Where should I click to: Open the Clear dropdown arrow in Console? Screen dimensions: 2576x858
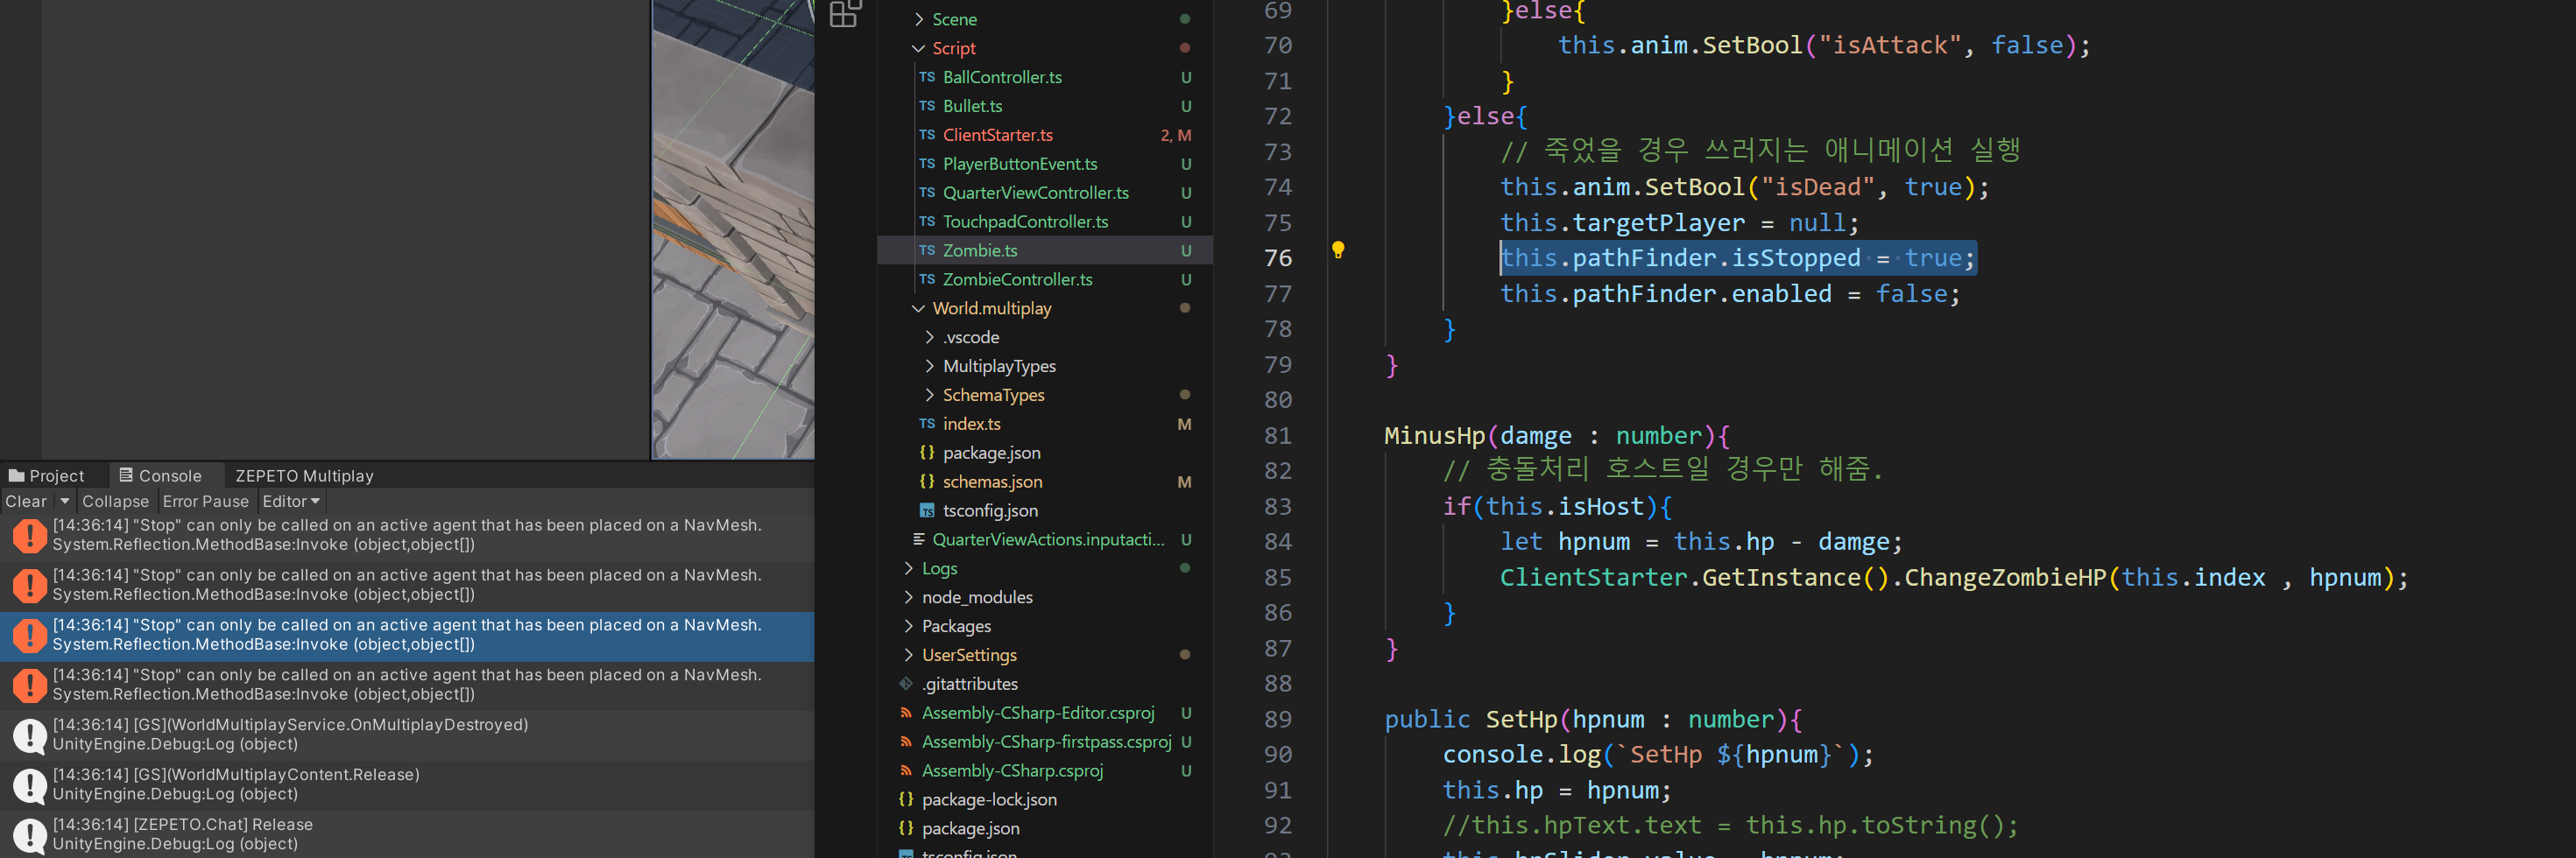(65, 501)
